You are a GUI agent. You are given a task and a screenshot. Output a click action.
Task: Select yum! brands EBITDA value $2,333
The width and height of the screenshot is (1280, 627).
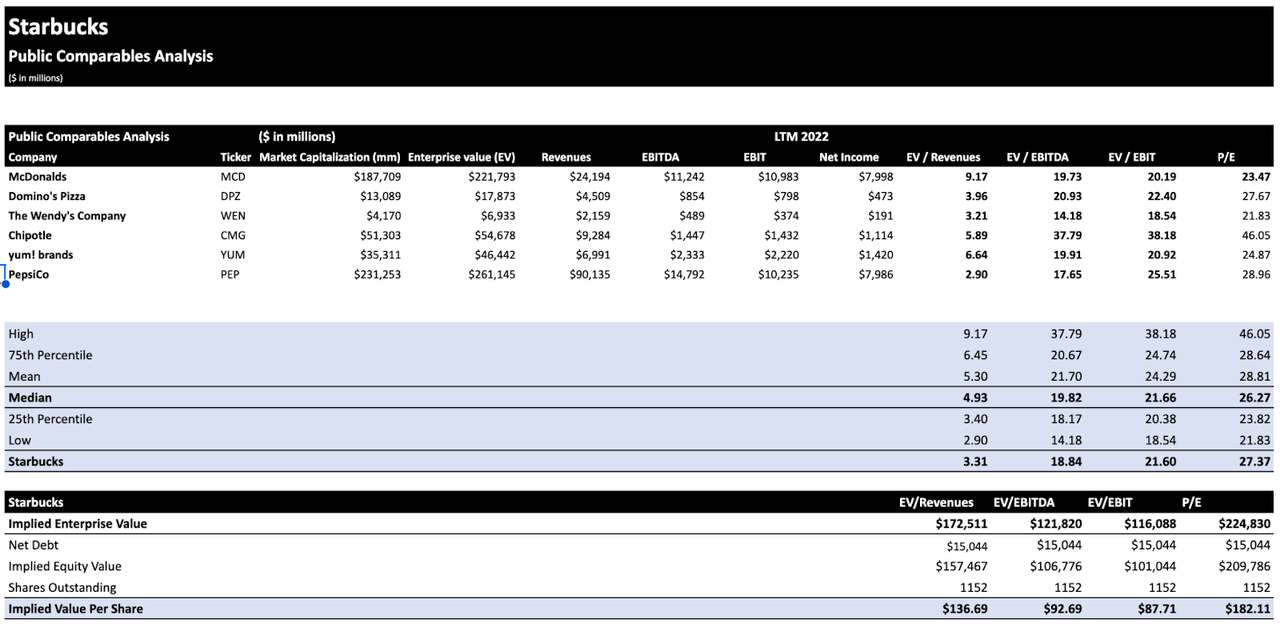[685, 255]
